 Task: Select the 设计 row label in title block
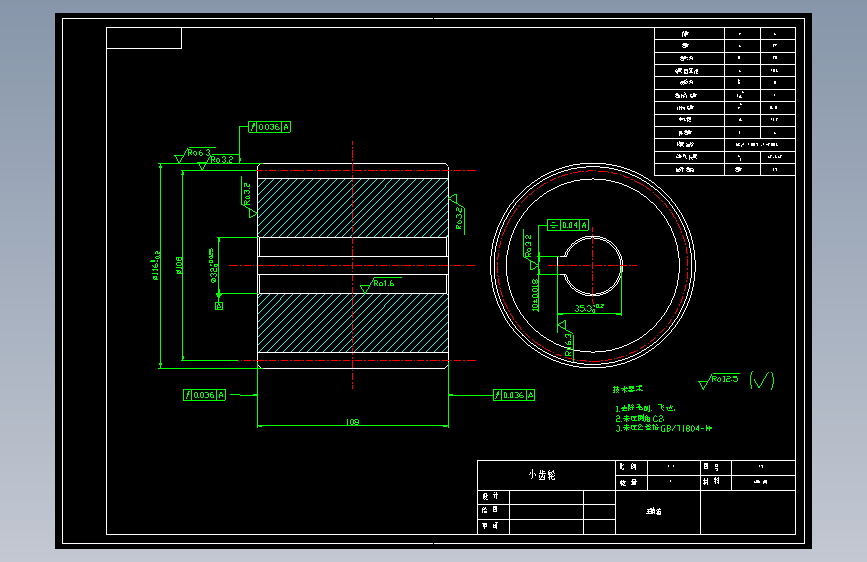coord(493,497)
